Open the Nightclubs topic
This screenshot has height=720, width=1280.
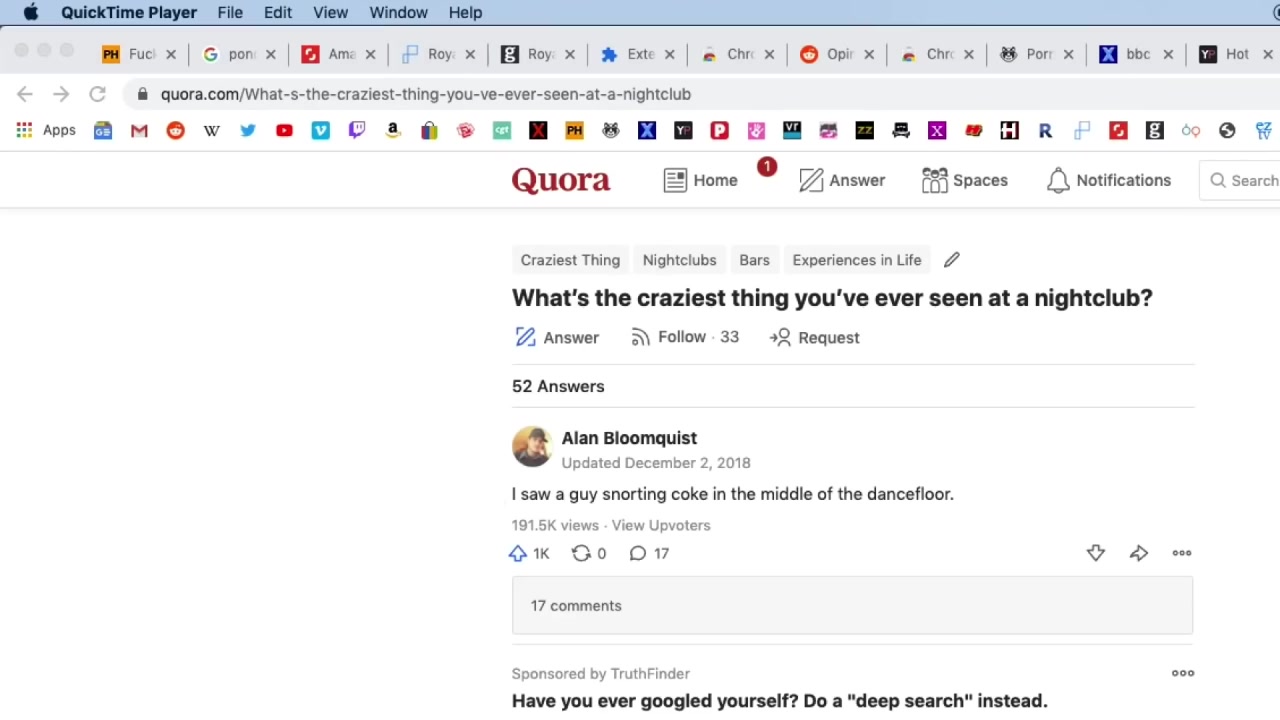point(679,260)
